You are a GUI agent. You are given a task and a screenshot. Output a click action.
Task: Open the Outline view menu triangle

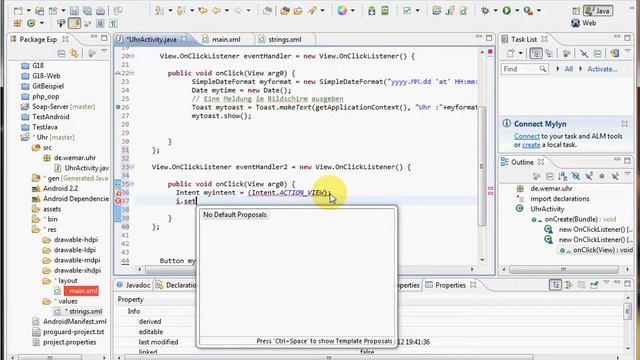point(628,174)
